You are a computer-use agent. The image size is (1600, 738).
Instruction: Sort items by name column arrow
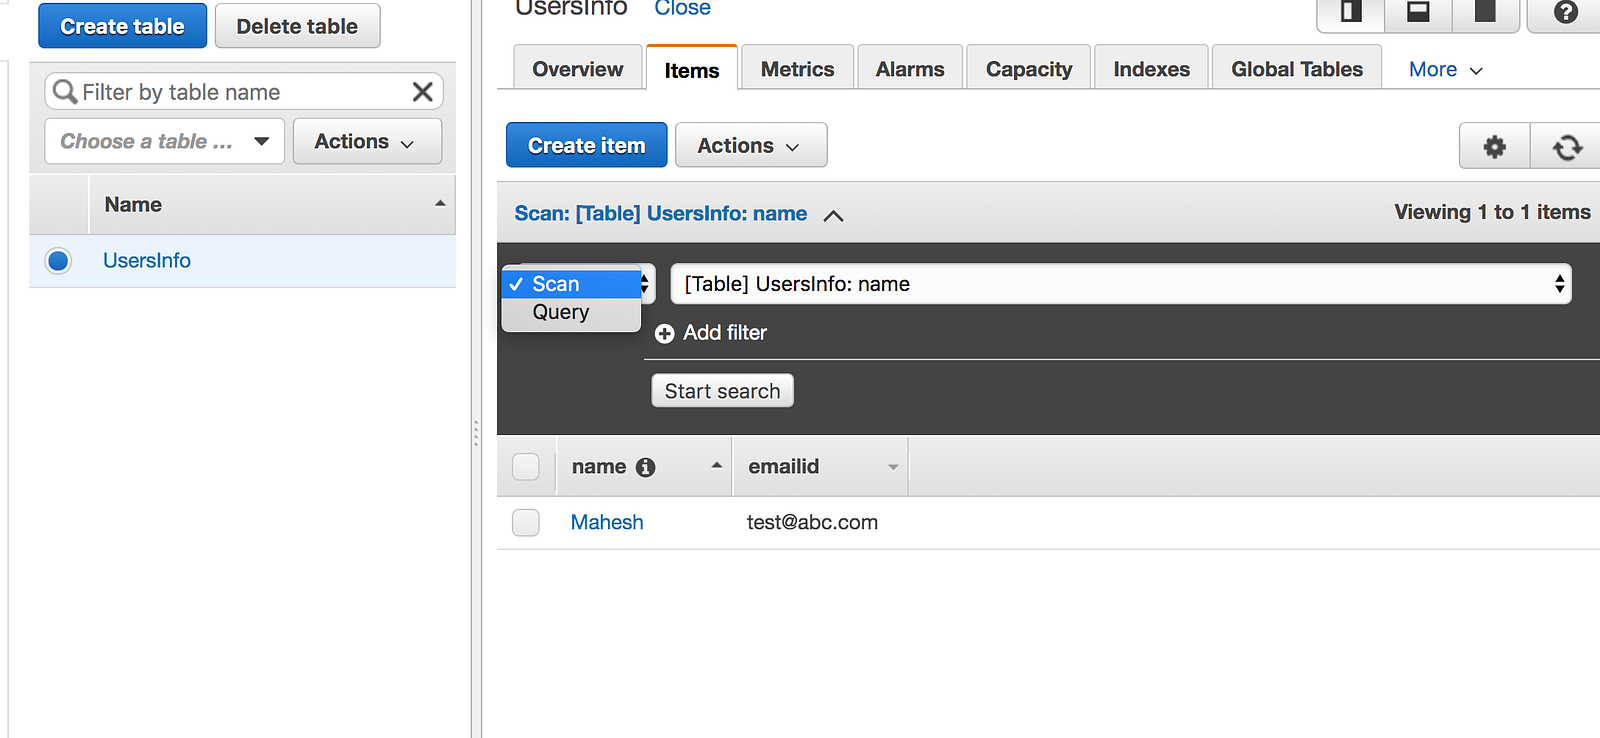pos(716,465)
